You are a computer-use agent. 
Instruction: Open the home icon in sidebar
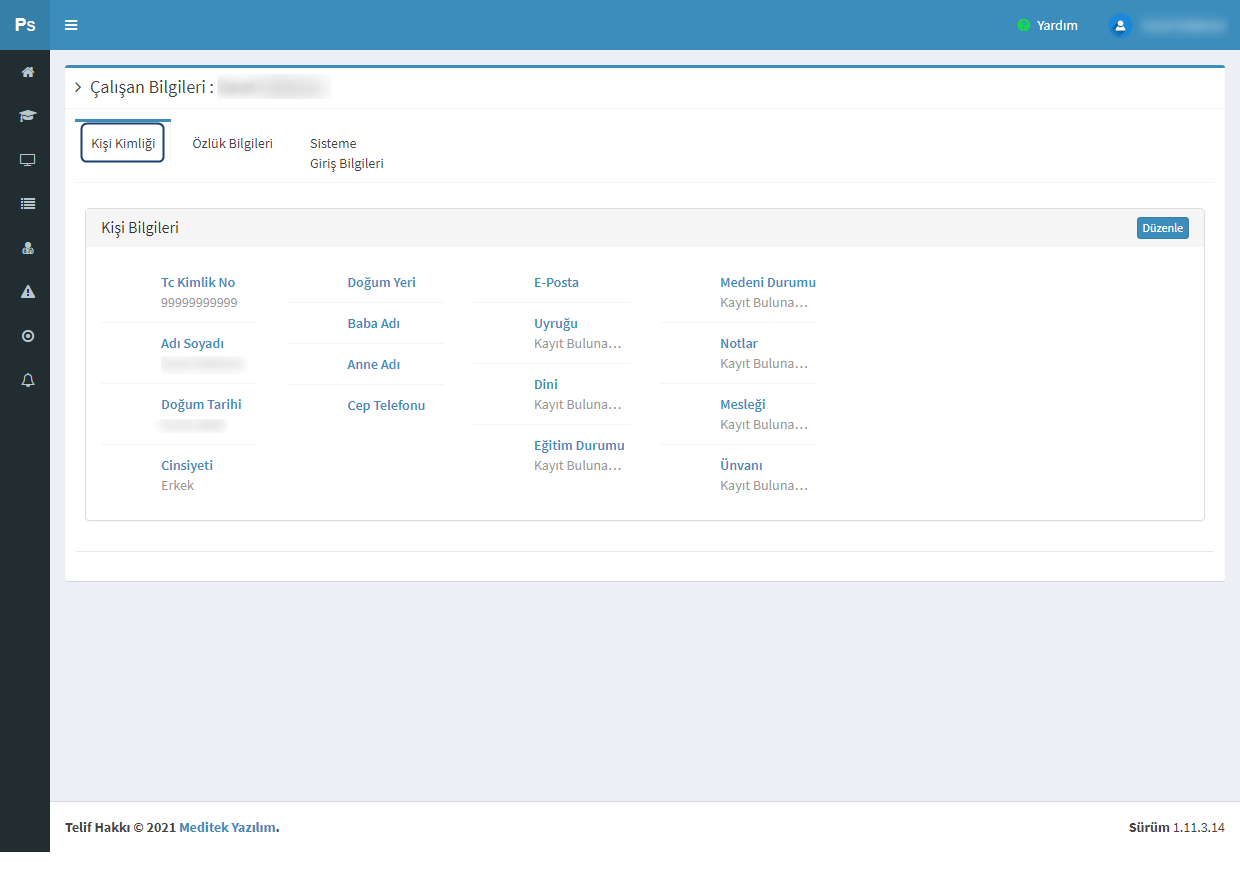point(28,72)
